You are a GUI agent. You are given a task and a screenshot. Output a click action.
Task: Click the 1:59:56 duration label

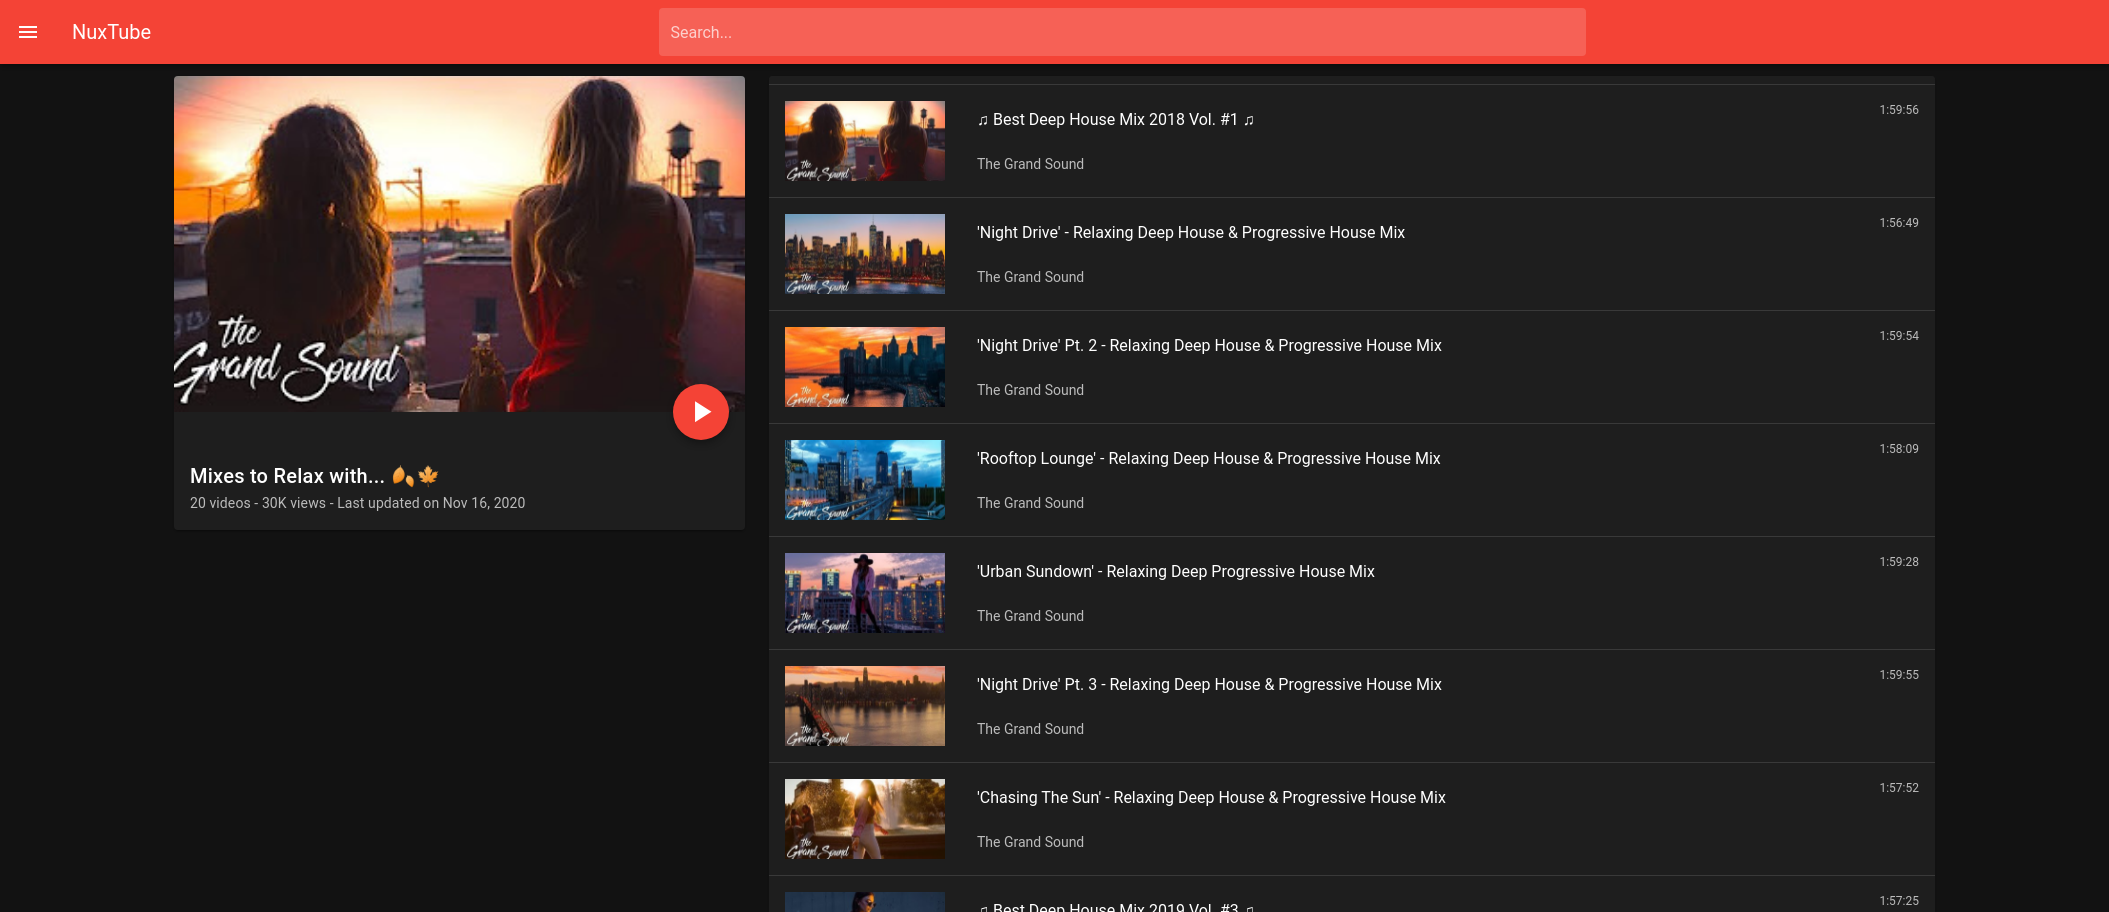[x=1898, y=110]
